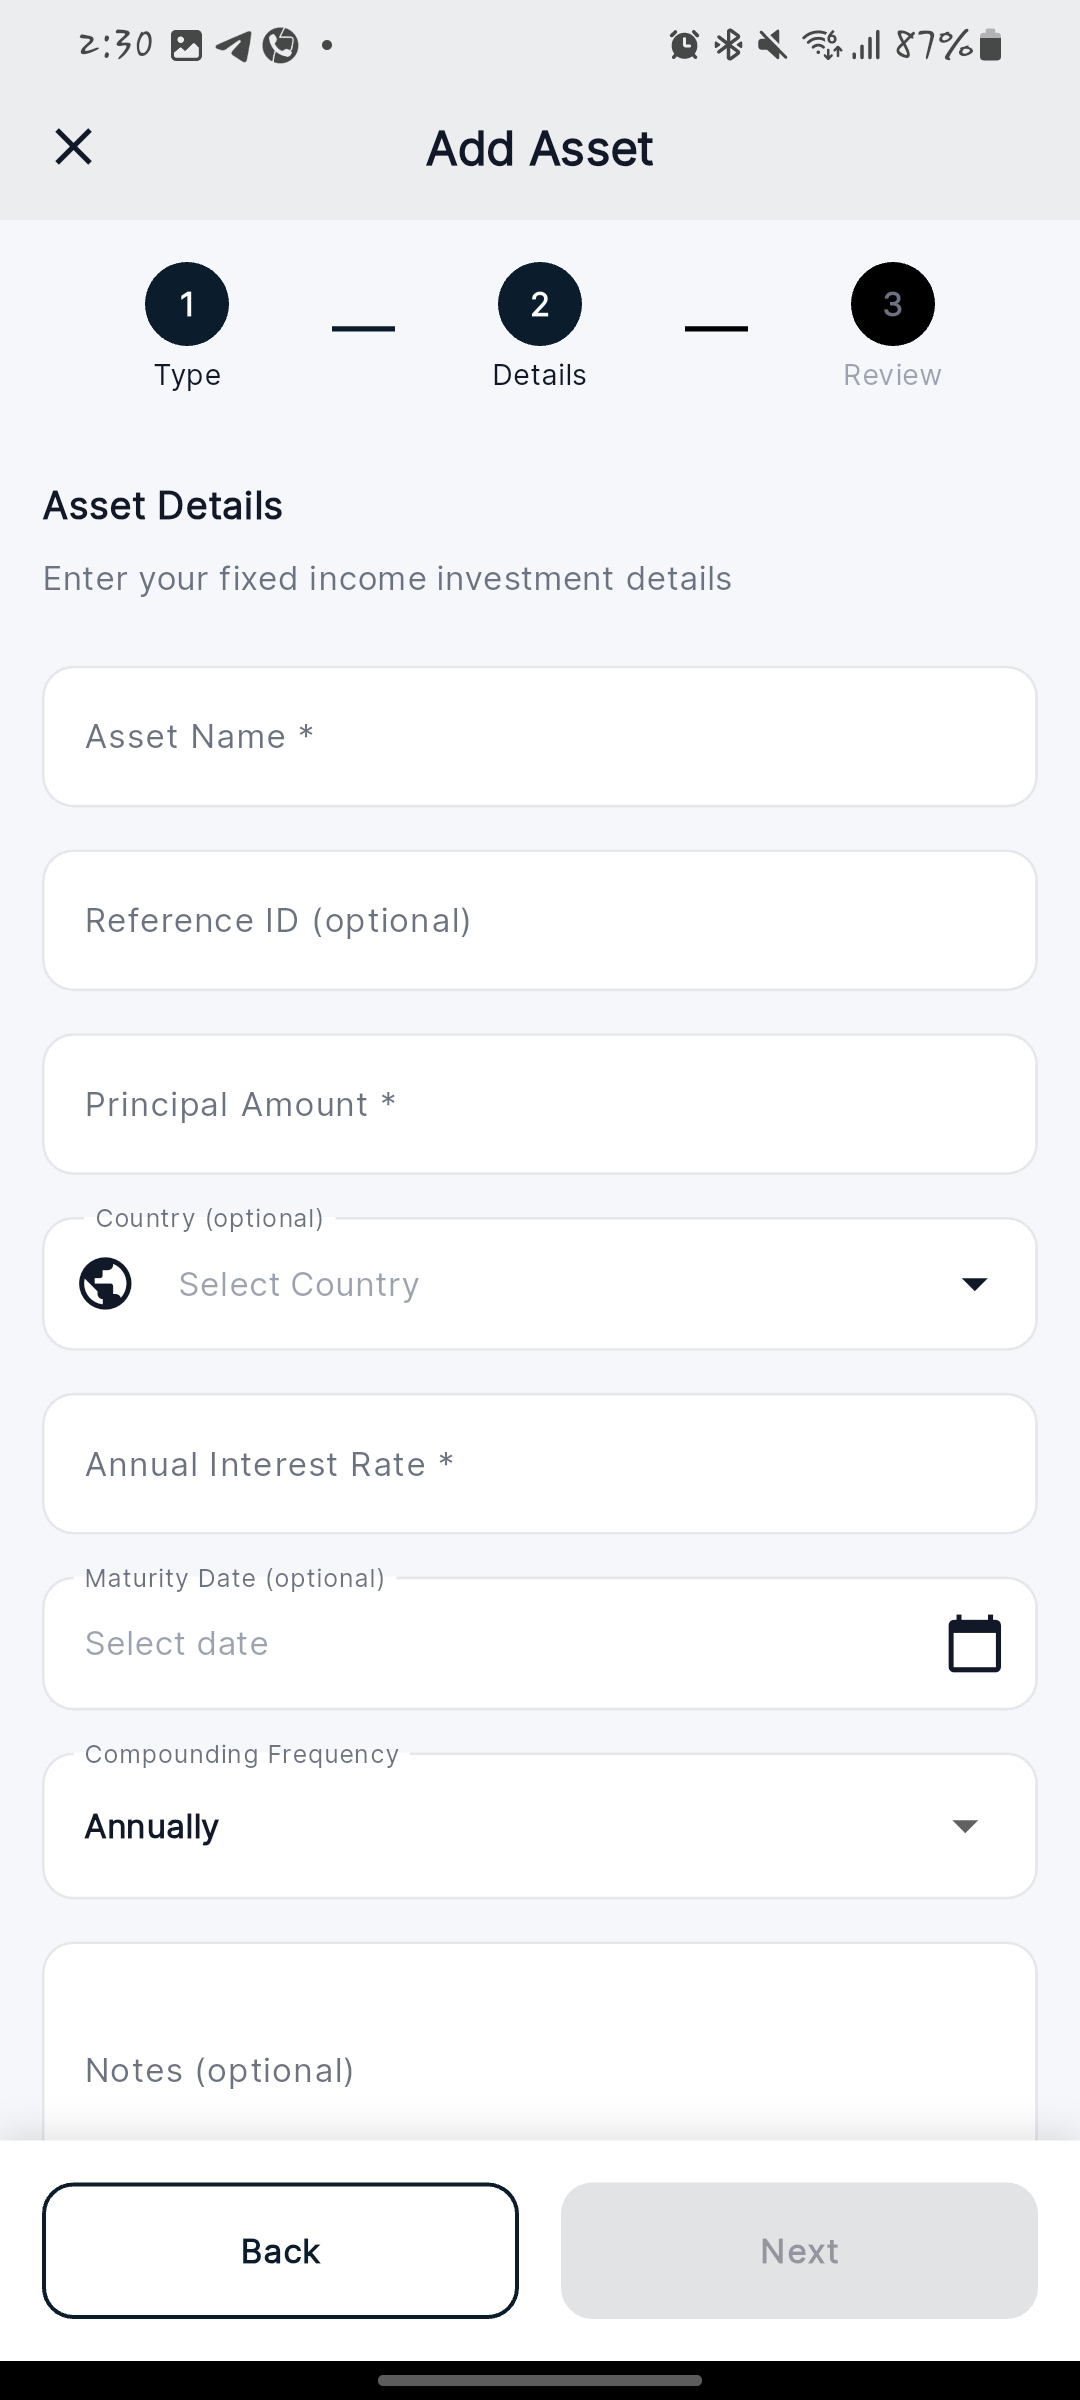Click the Principal Amount field

540,1104
